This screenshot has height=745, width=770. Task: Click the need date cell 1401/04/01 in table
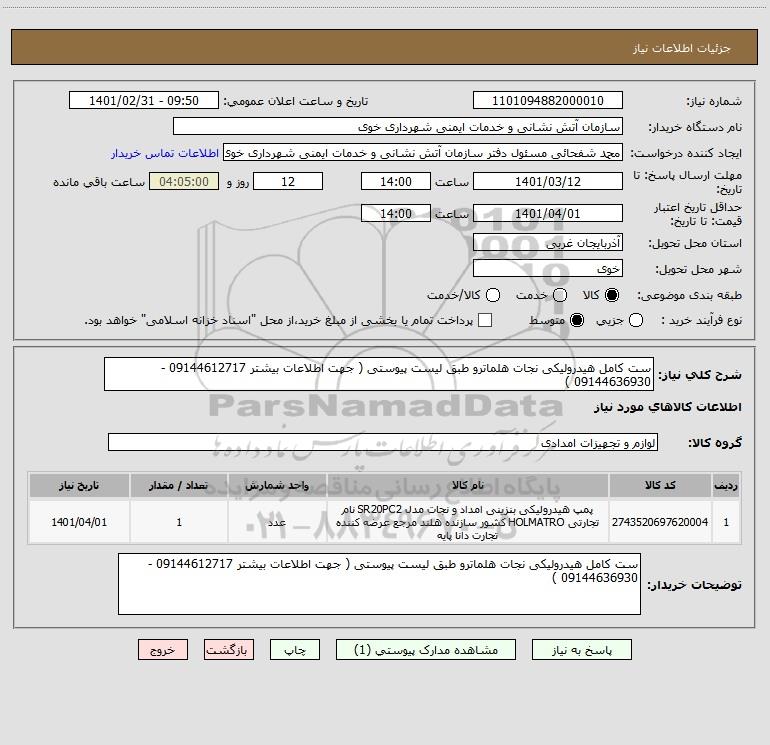point(79,522)
